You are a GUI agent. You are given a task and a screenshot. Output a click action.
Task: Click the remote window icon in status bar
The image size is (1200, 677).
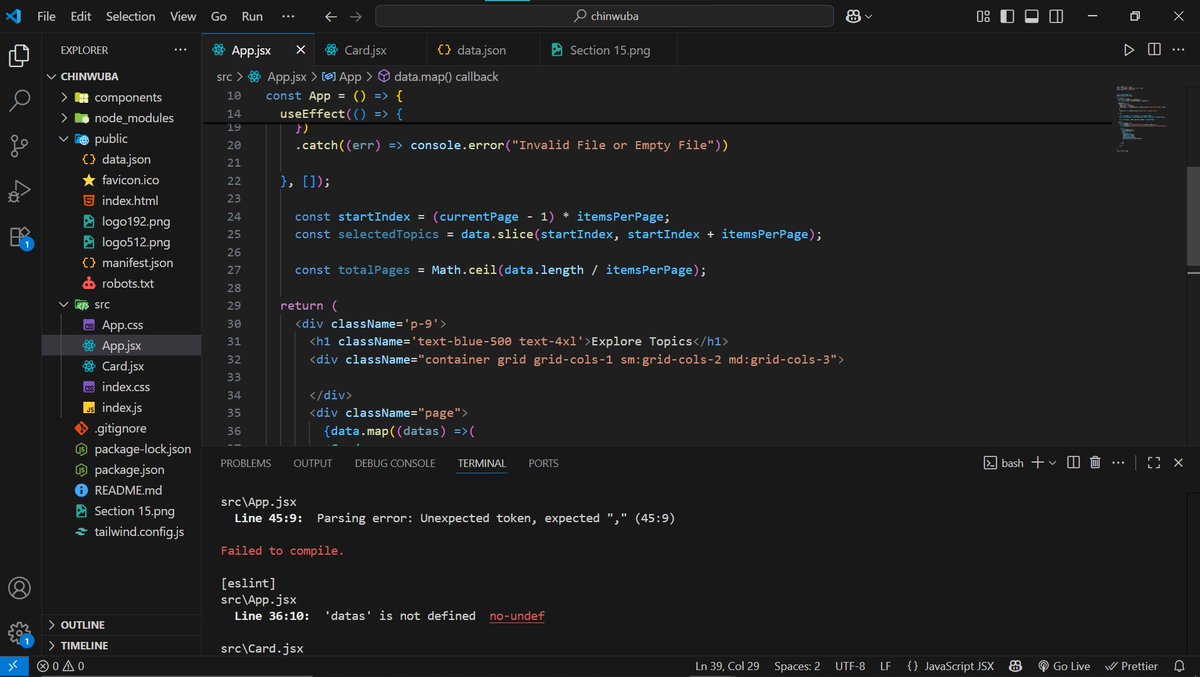tap(13, 666)
